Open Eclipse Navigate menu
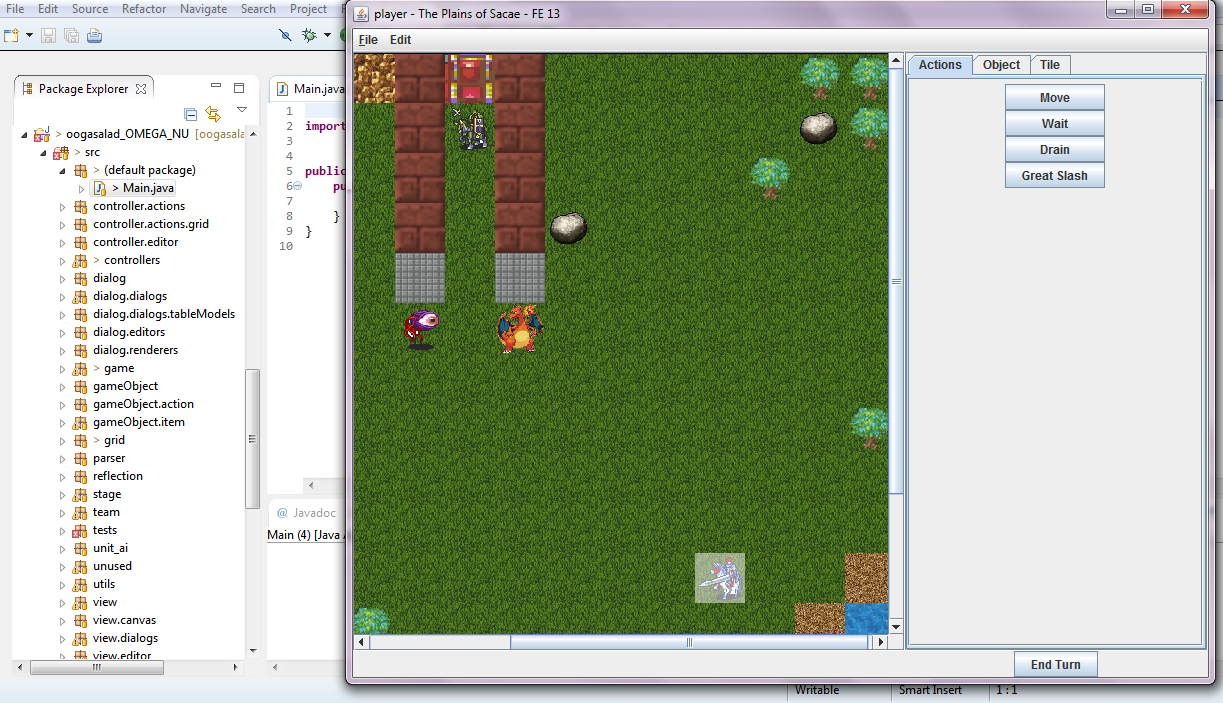The image size is (1223, 703). point(203,9)
